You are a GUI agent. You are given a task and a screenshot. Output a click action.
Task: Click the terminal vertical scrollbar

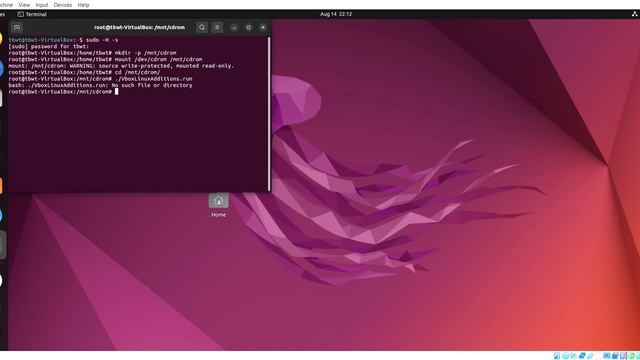tap(269, 113)
